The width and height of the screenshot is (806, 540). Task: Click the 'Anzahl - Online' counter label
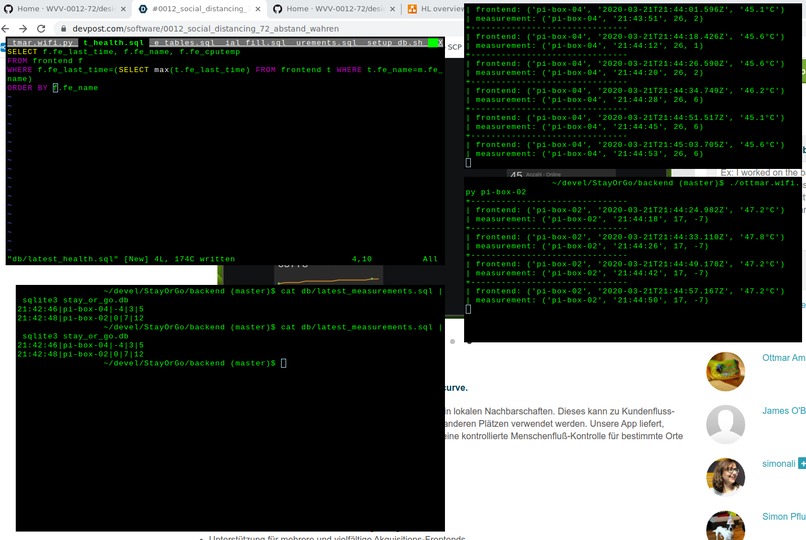click(x=543, y=174)
